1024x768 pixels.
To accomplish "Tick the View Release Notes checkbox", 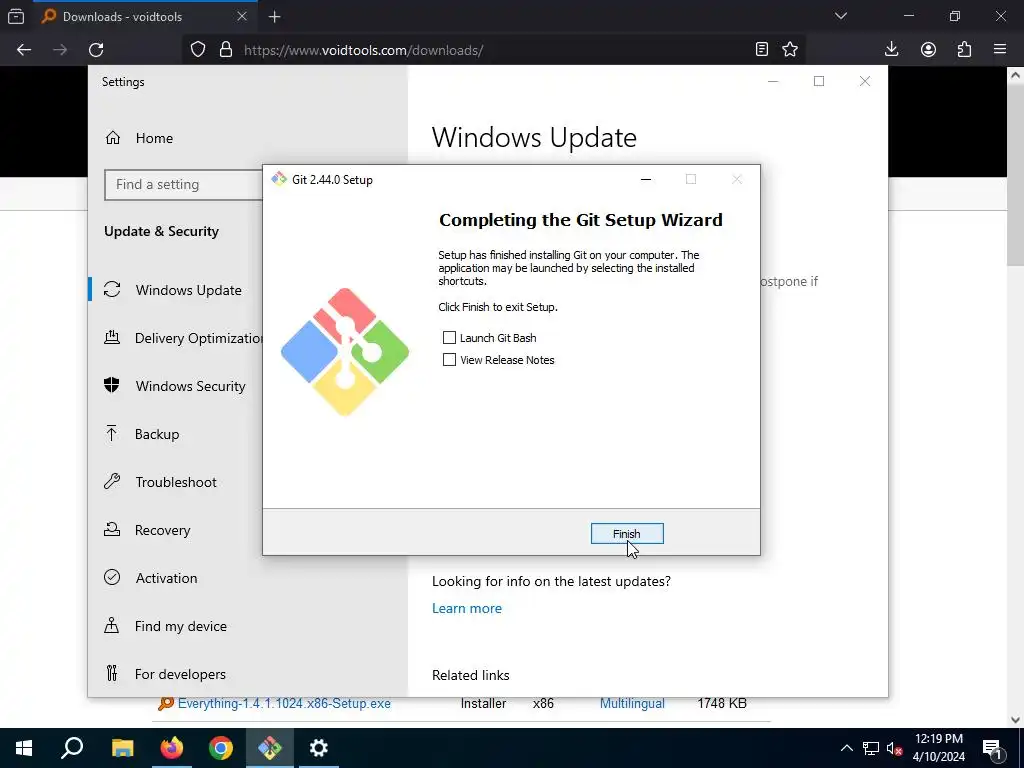I will (x=449, y=360).
